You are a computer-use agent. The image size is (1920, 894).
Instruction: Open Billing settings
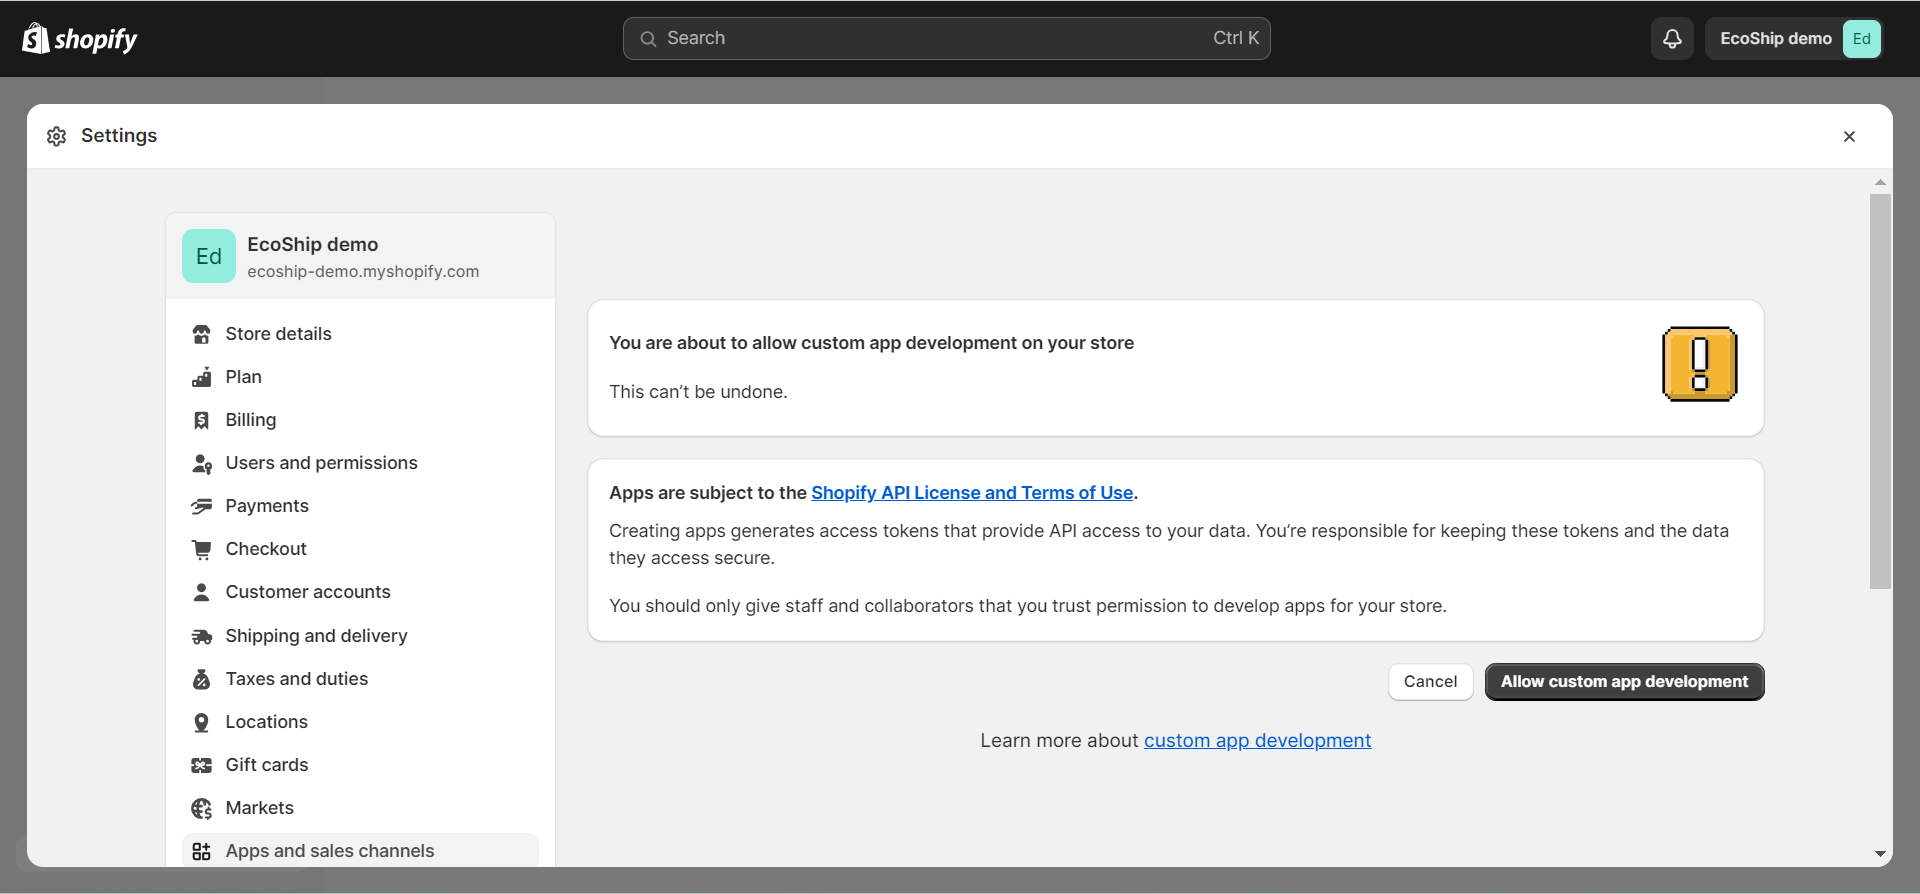[x=360, y=420]
